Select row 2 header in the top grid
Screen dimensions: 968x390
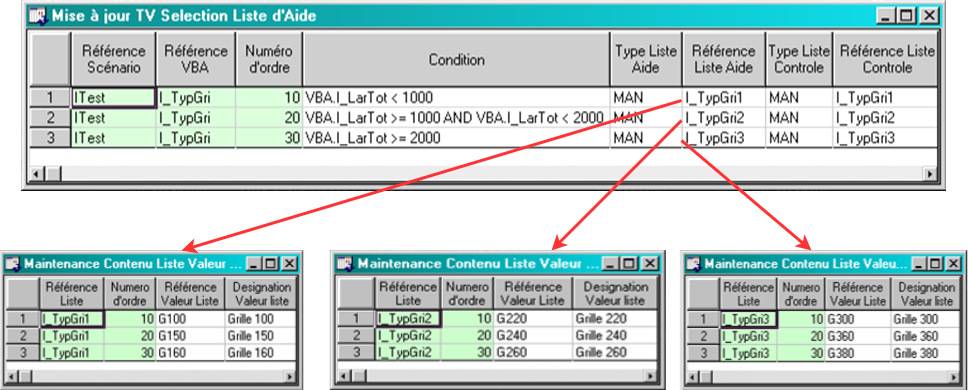click(x=50, y=118)
